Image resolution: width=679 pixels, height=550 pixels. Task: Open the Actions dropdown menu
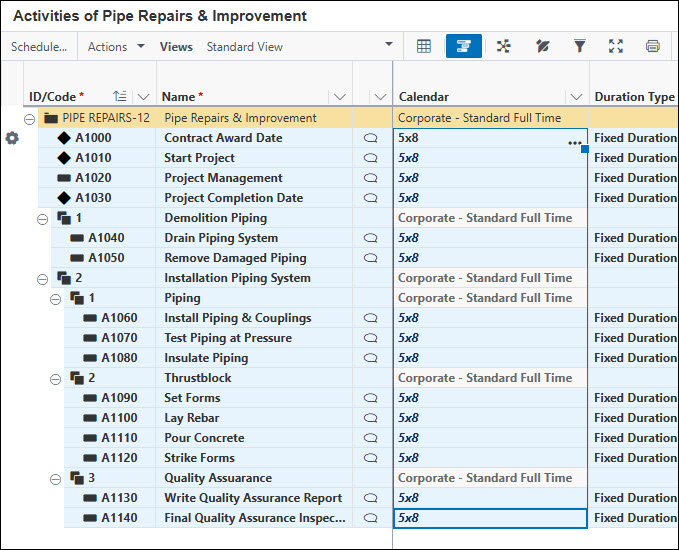click(116, 46)
